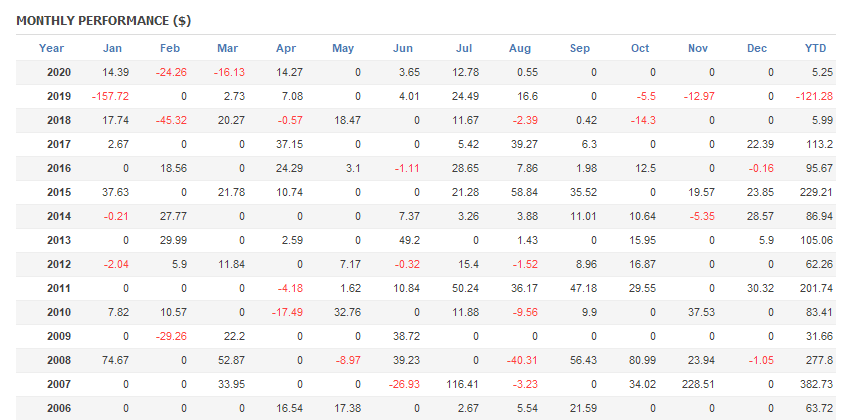The height and width of the screenshot is (420, 859).
Task: Click the 21.59 September 2006 value
Action: point(583,409)
